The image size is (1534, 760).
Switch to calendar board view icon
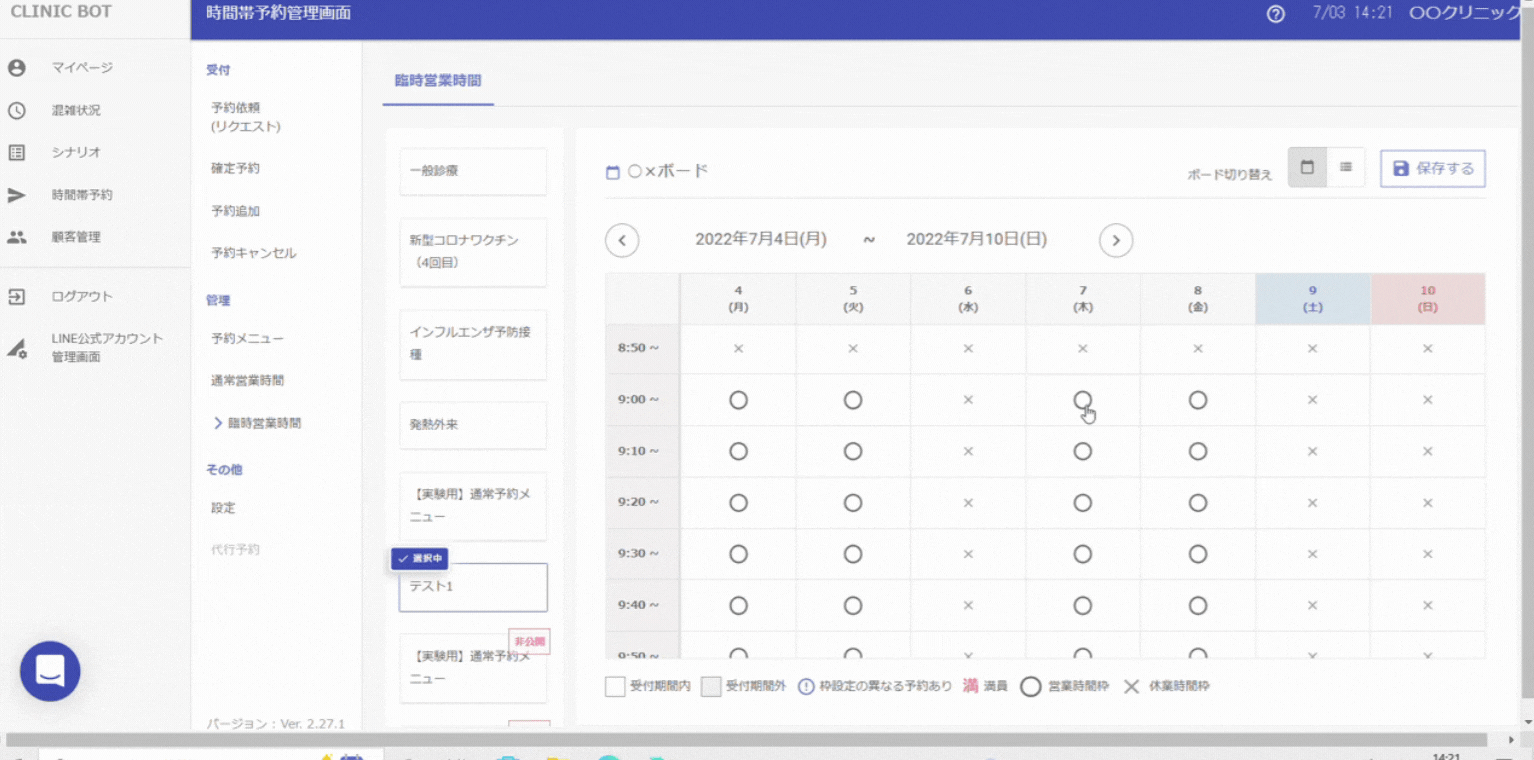coord(1307,168)
